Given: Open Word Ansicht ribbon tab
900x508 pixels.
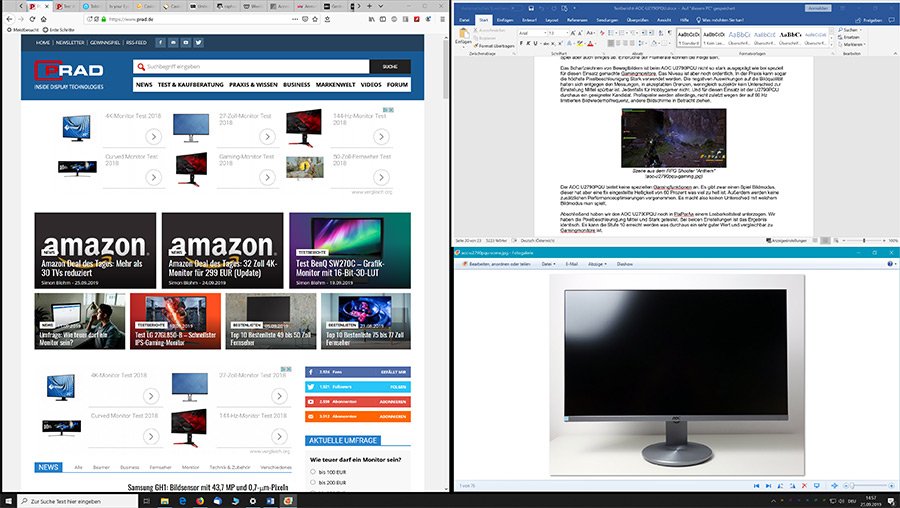Looking at the screenshot, I should 664,20.
